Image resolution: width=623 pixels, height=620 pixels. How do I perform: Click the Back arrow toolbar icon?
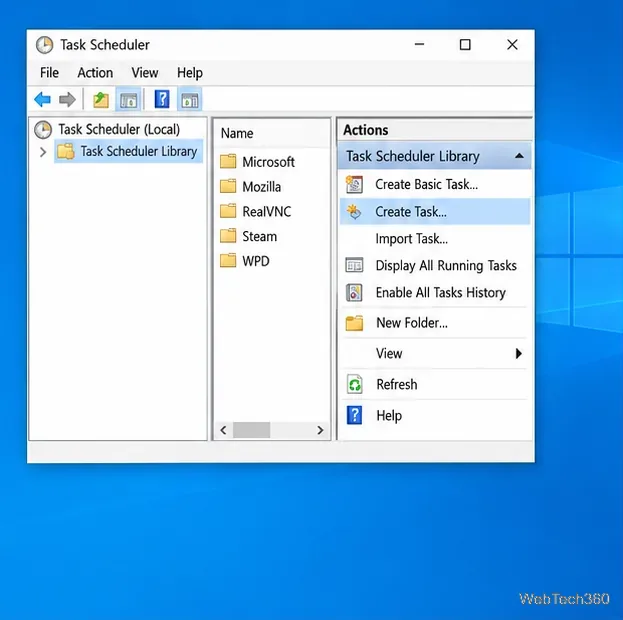pos(43,99)
